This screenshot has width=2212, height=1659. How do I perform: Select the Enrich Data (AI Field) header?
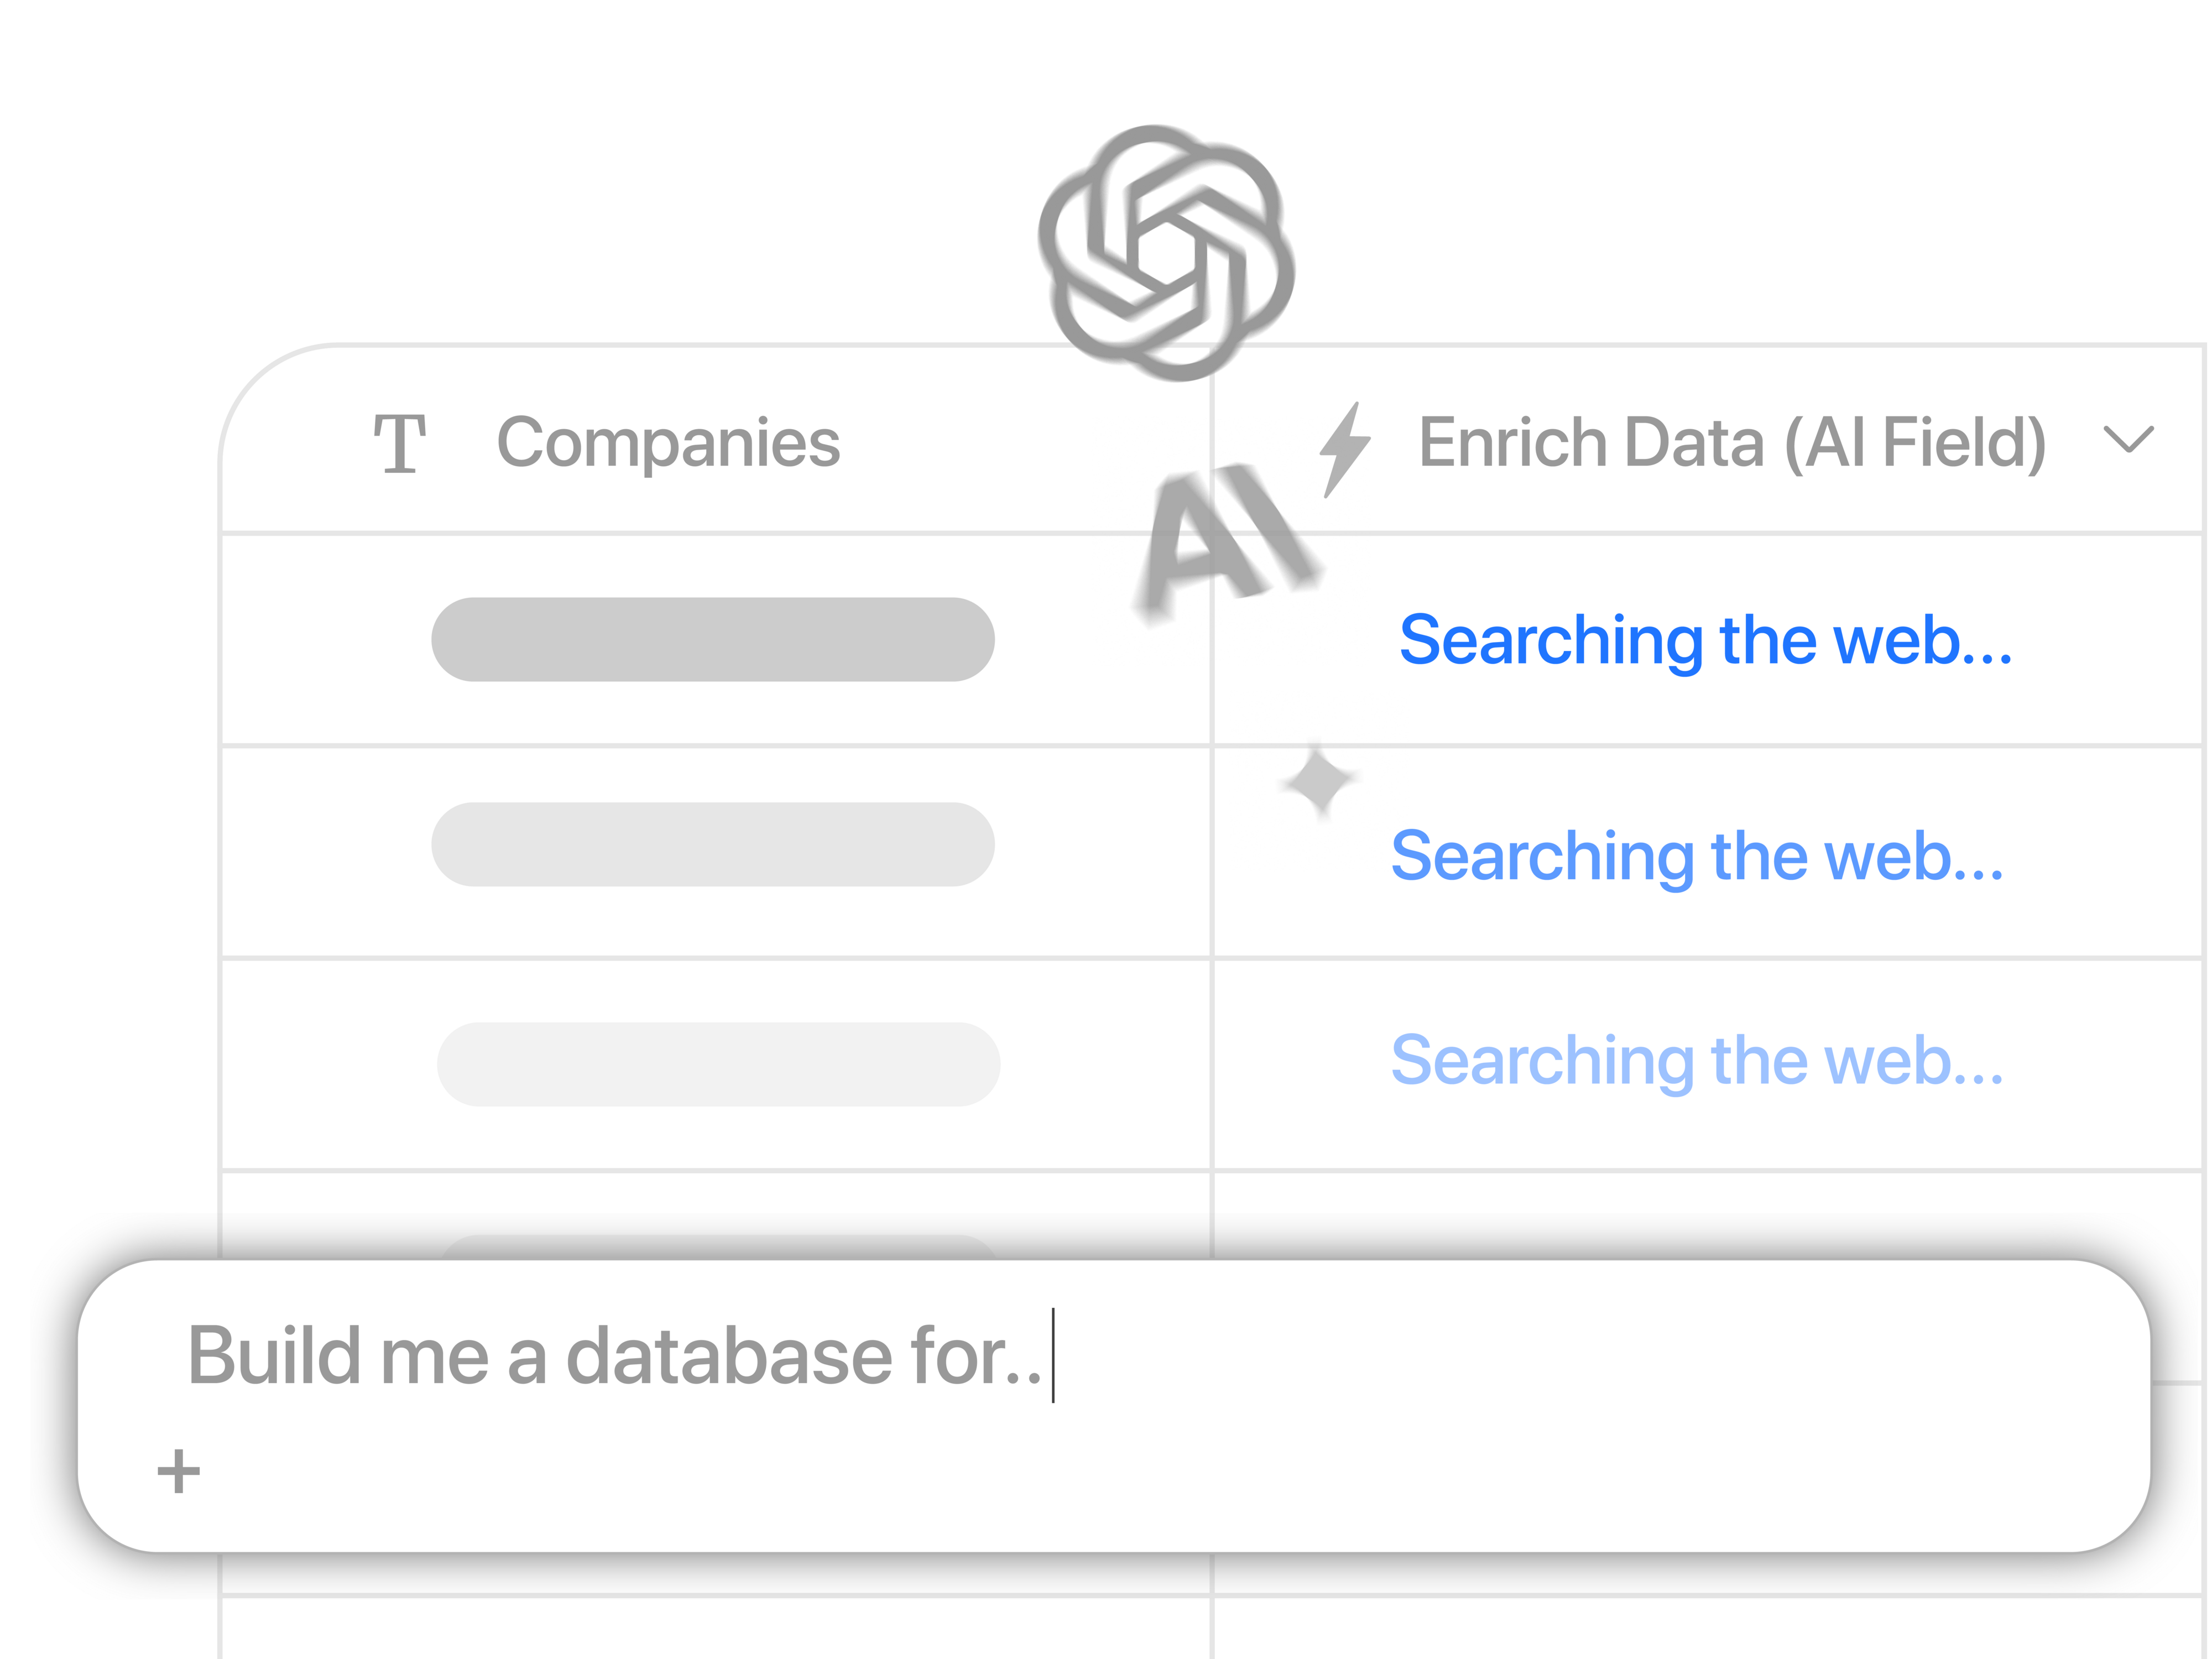click(1732, 442)
